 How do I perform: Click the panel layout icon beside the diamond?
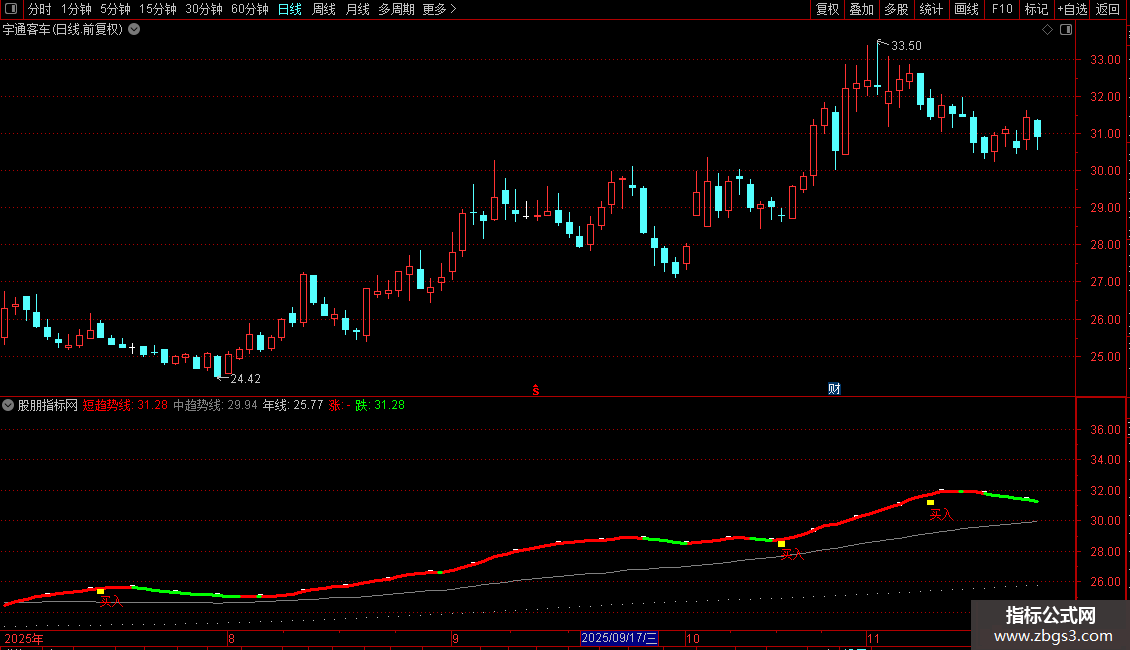point(1066,30)
